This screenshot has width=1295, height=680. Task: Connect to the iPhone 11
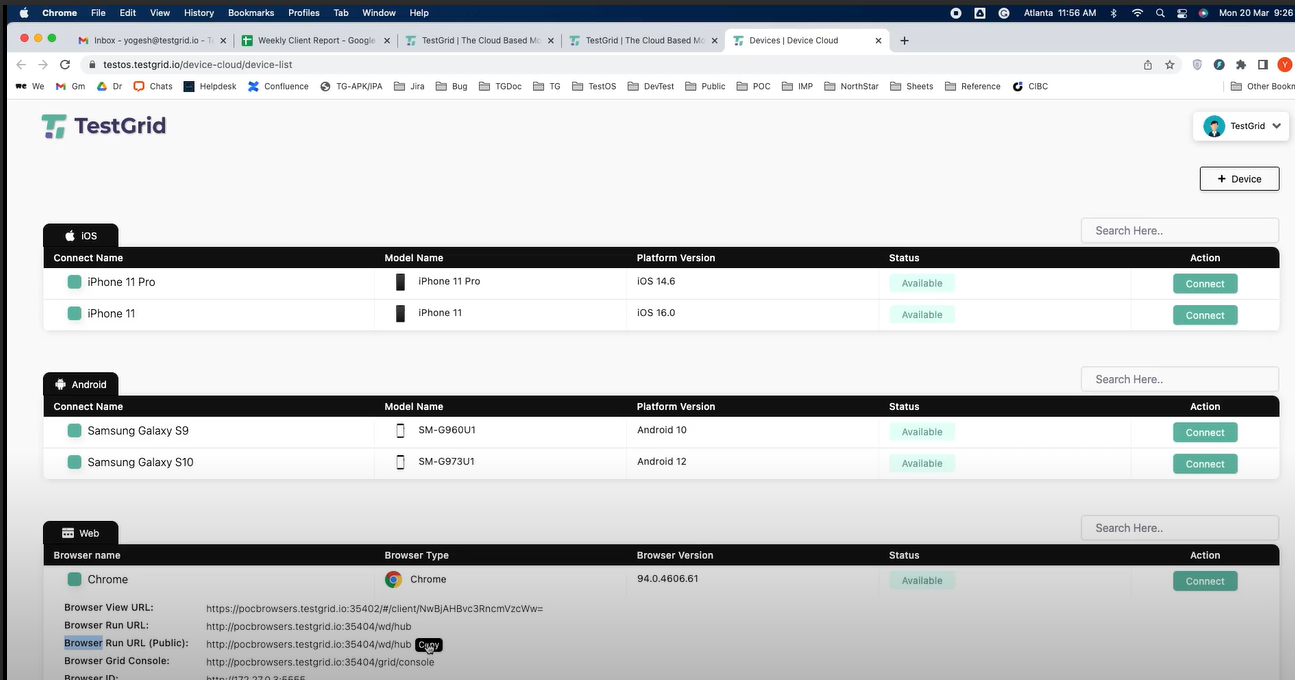coord(1205,315)
